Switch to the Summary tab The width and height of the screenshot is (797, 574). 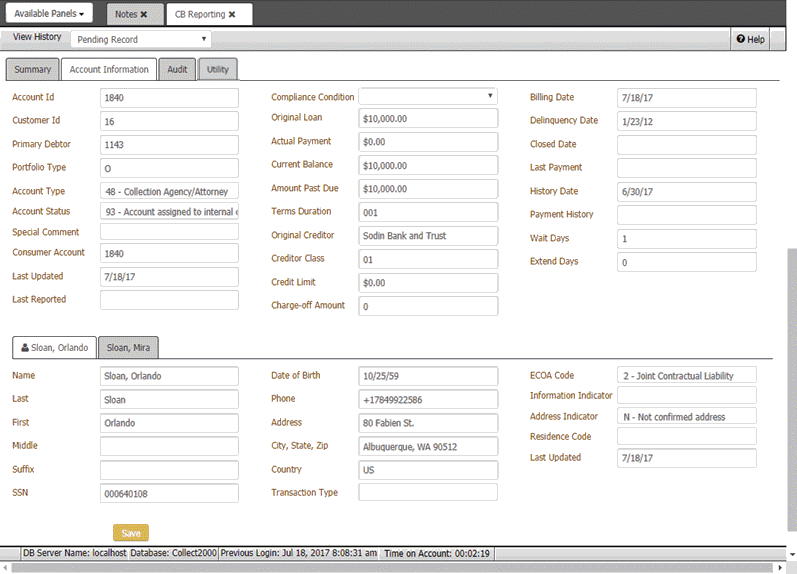pyautogui.click(x=32, y=69)
